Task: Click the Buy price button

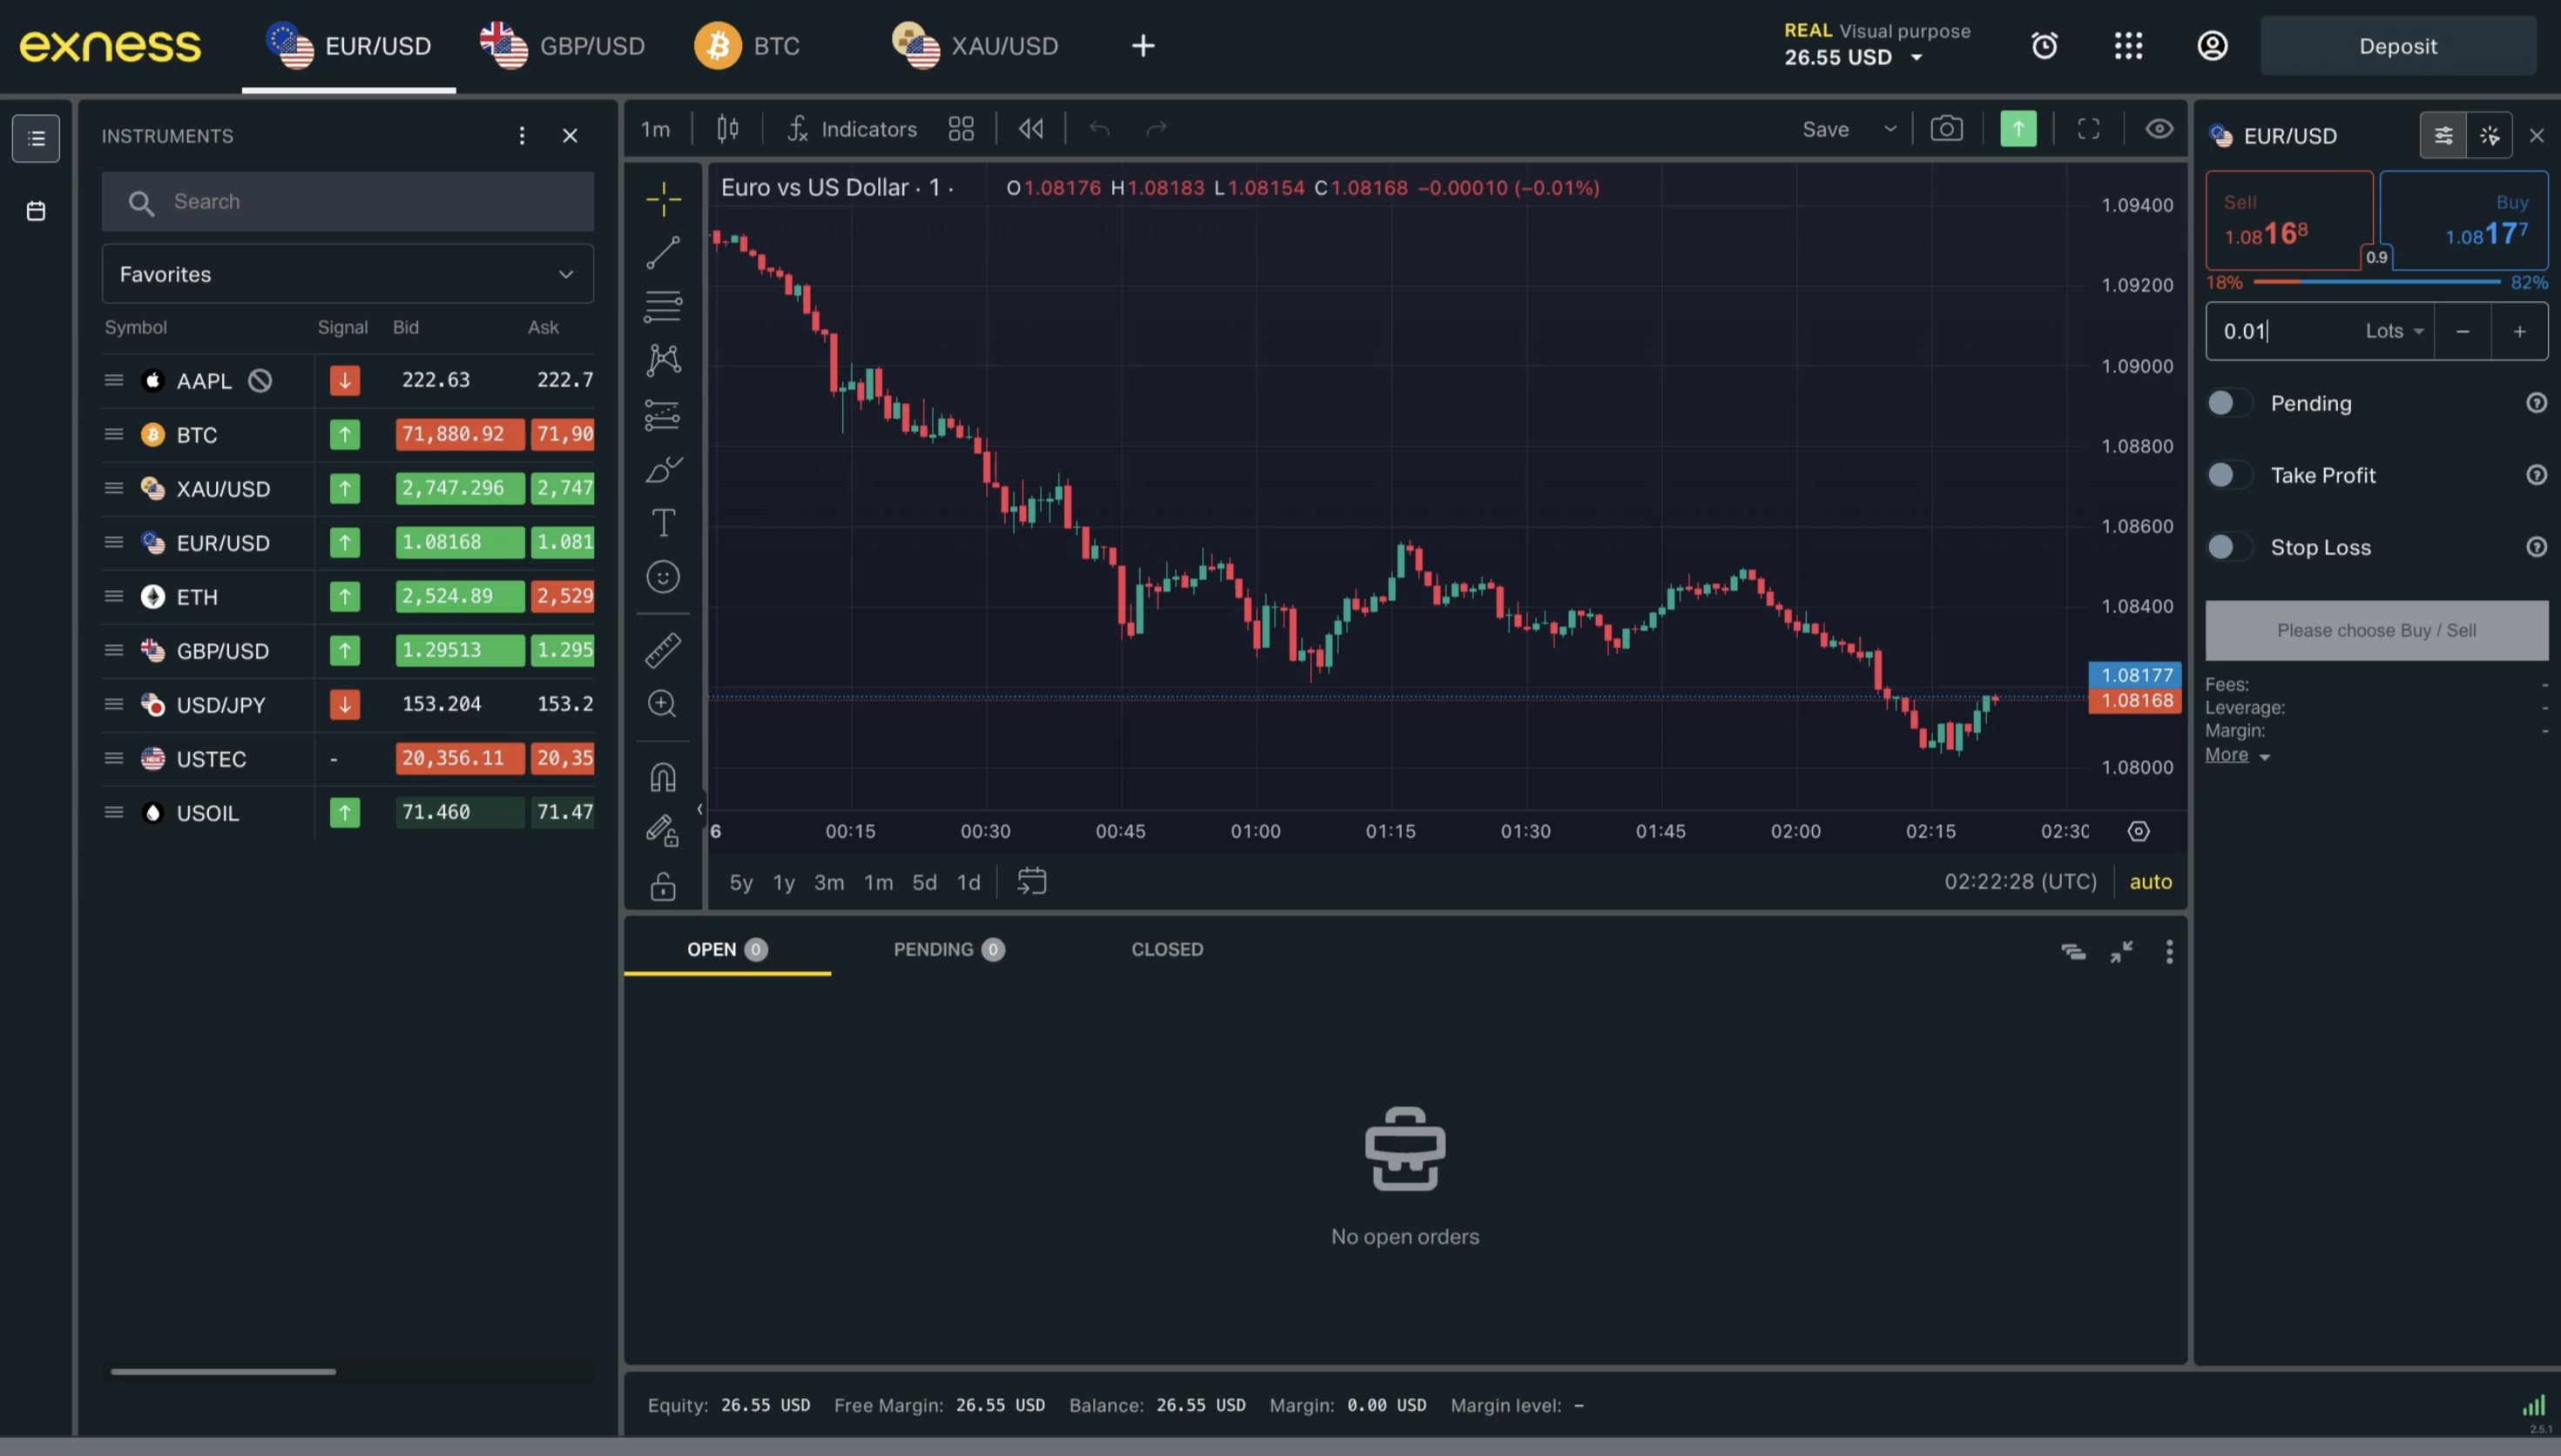Action: (2464, 220)
